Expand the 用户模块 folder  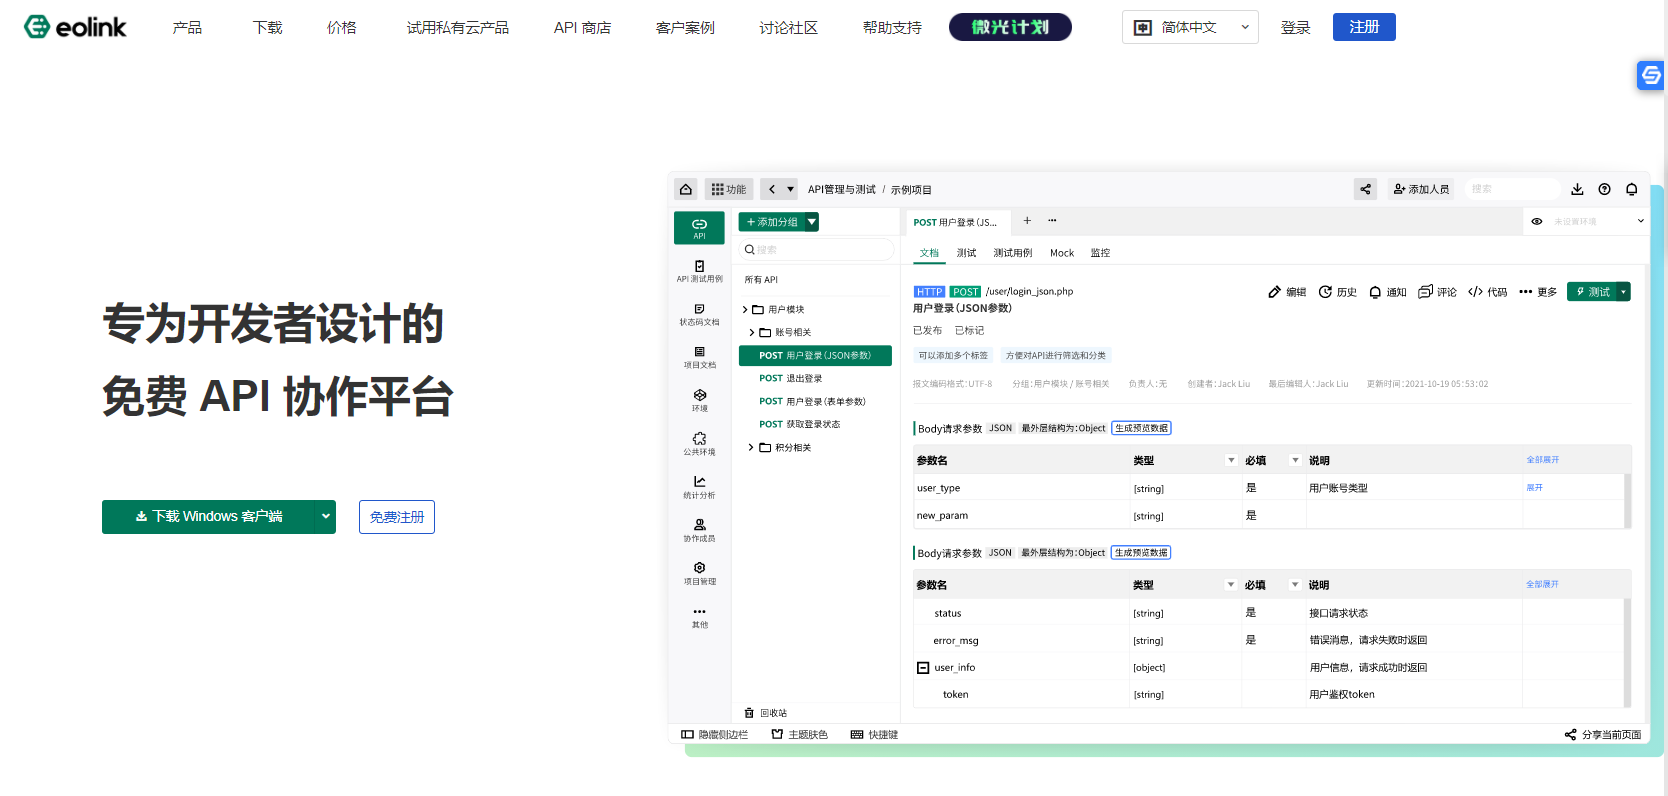[x=745, y=309]
